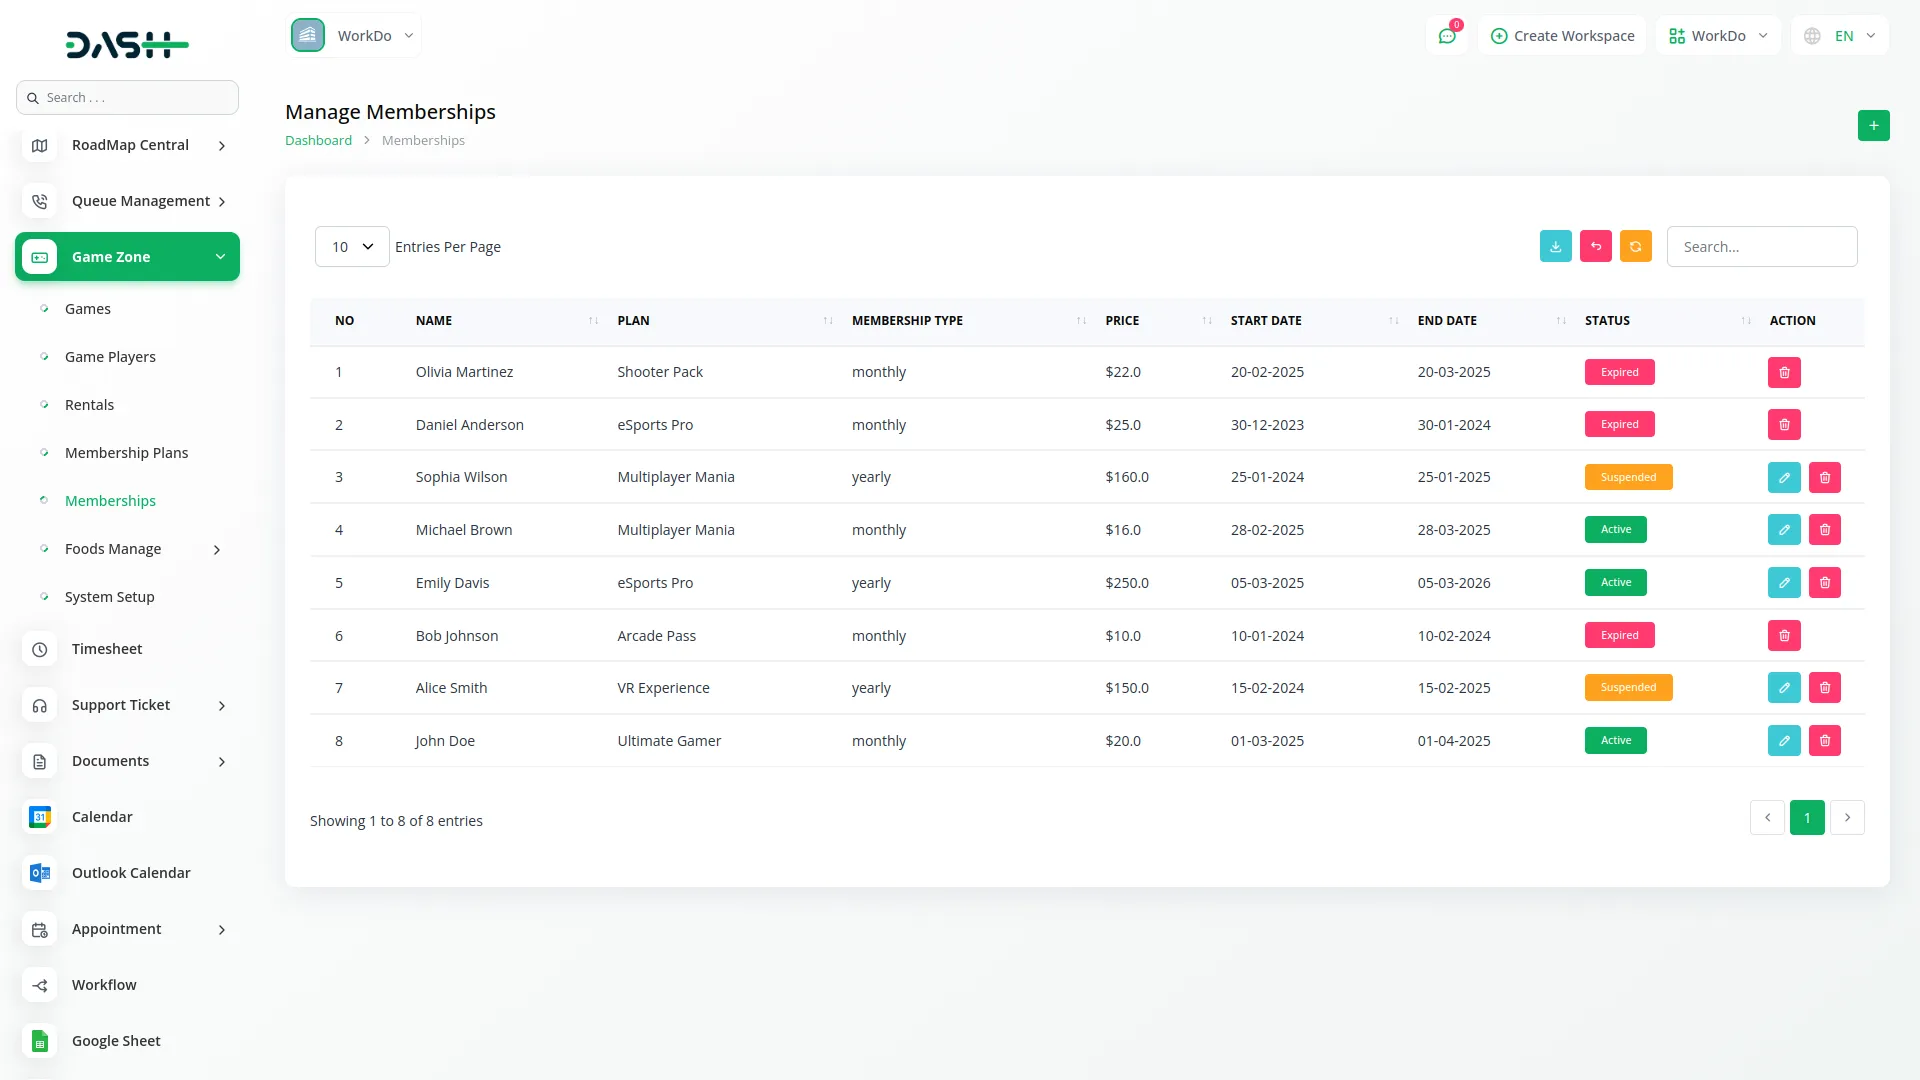Click the blue download export icon

[1555, 247]
